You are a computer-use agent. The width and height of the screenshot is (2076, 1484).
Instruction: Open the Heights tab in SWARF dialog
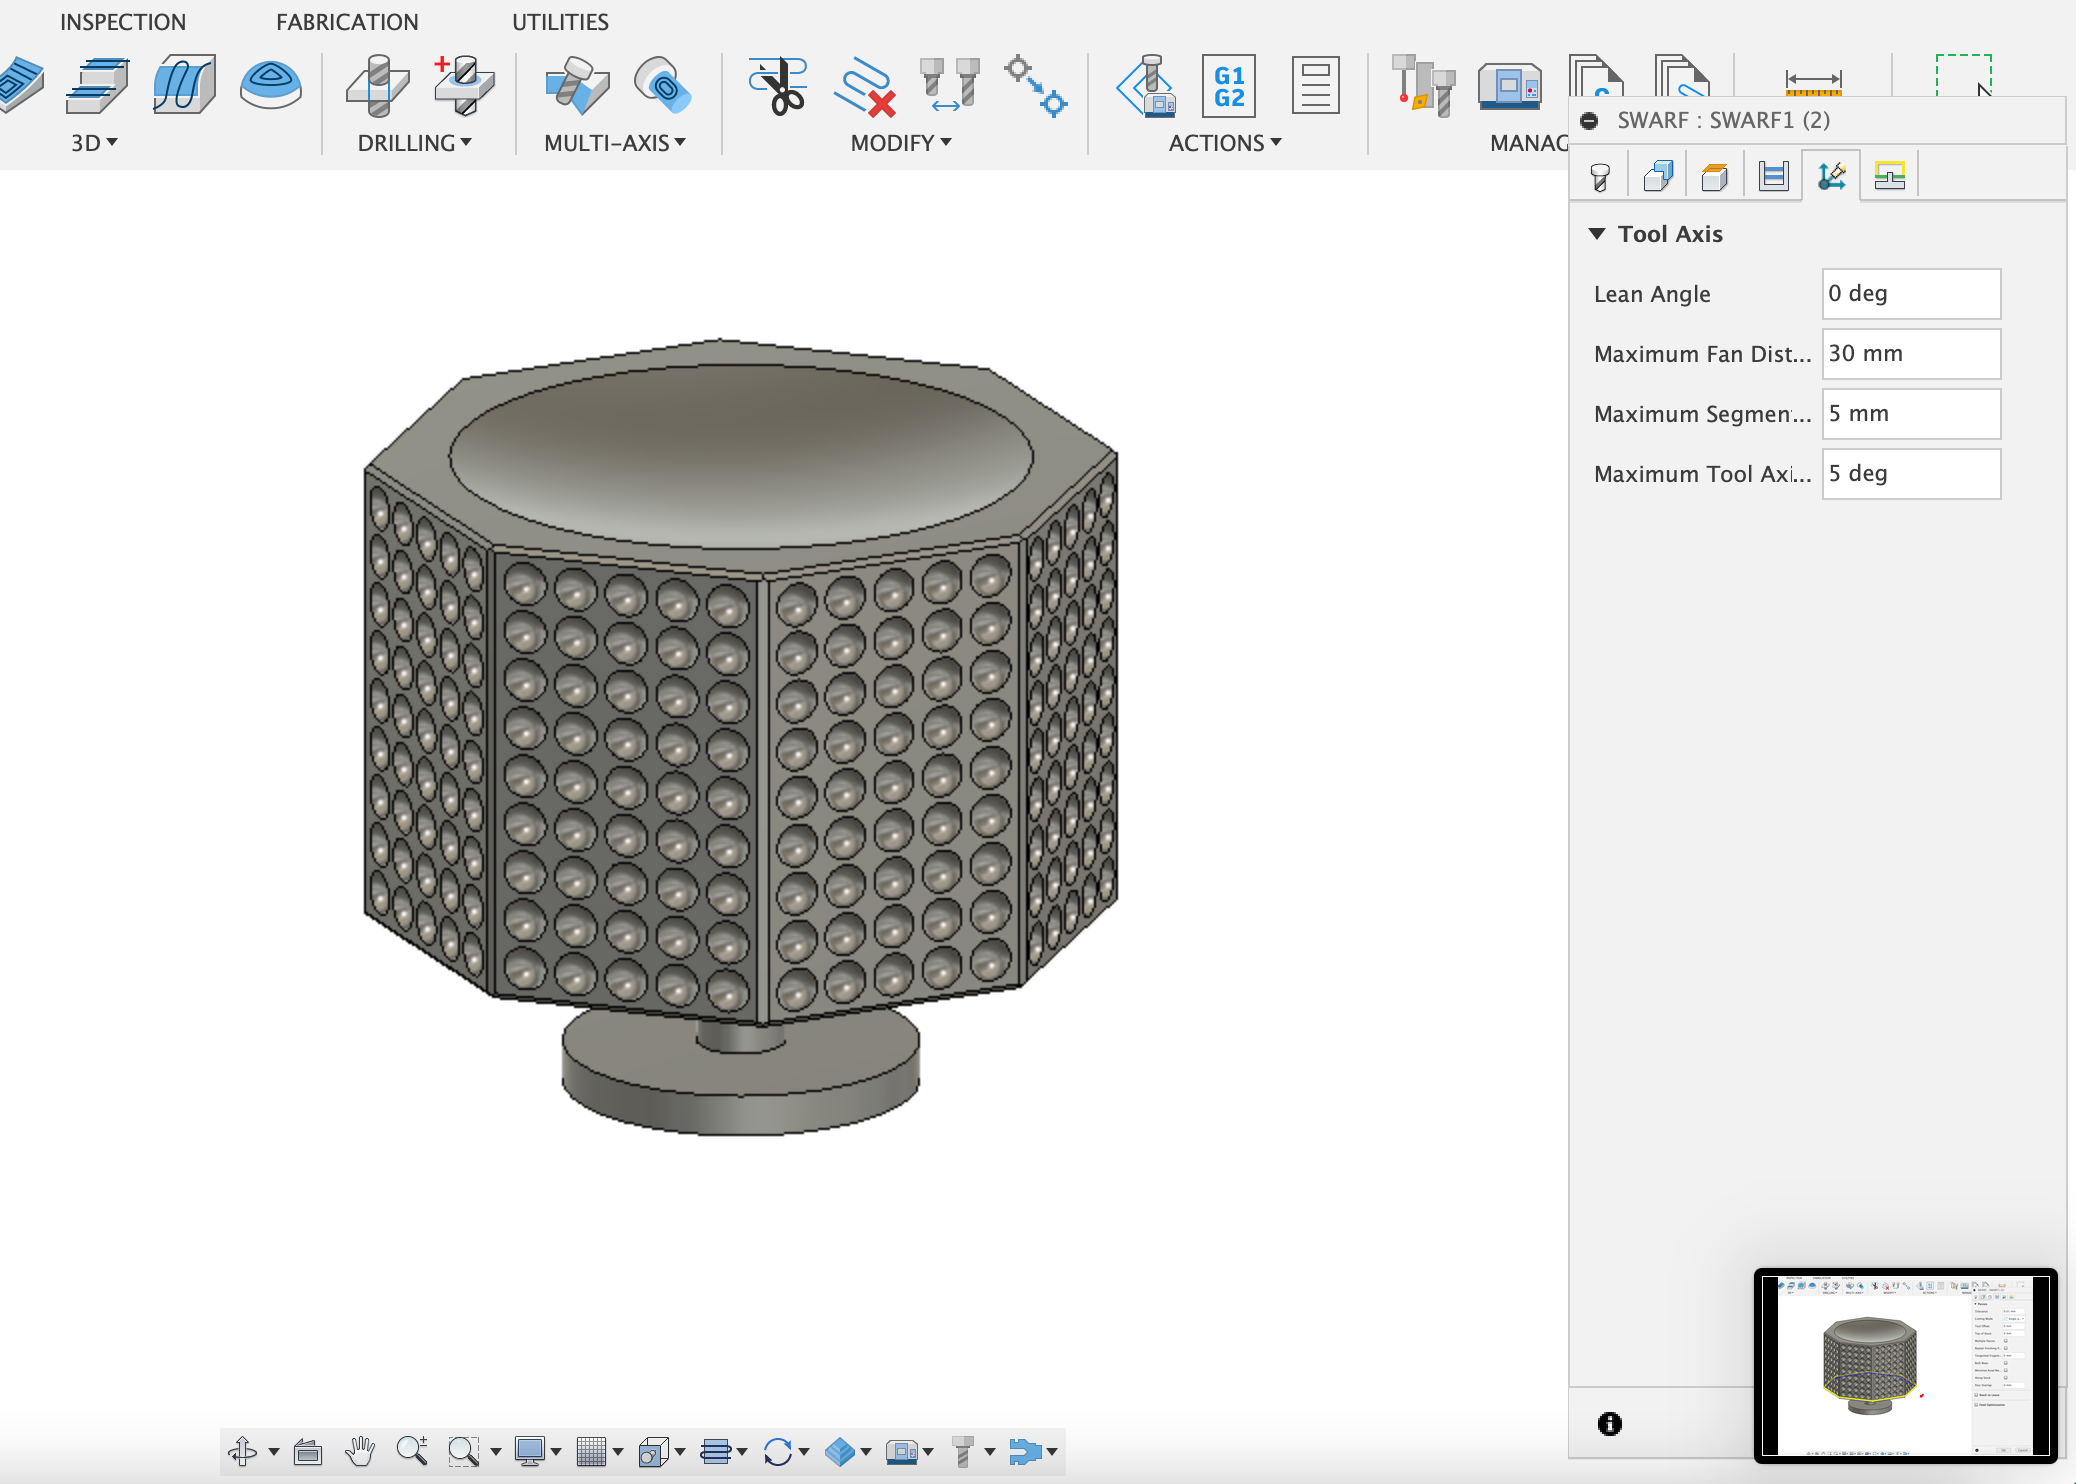[x=1715, y=177]
